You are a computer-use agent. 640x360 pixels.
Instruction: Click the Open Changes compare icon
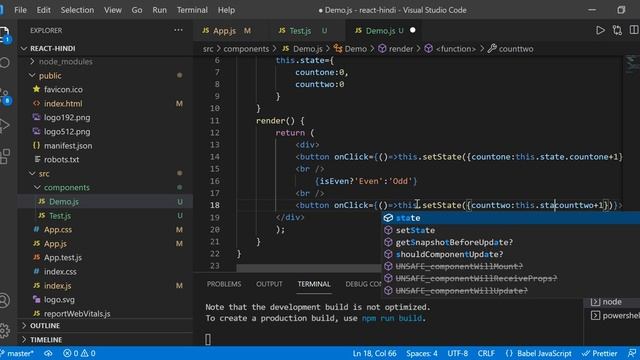[x=617, y=30]
